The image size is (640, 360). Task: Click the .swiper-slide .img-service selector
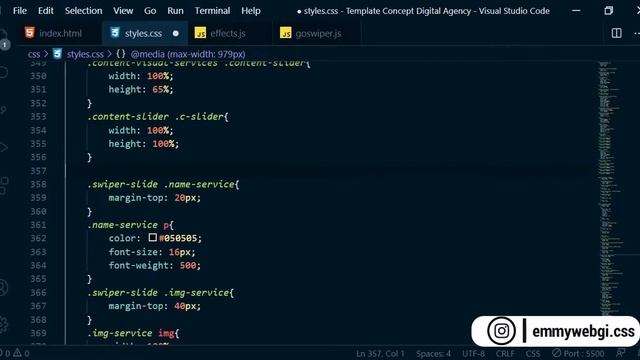tap(158, 293)
